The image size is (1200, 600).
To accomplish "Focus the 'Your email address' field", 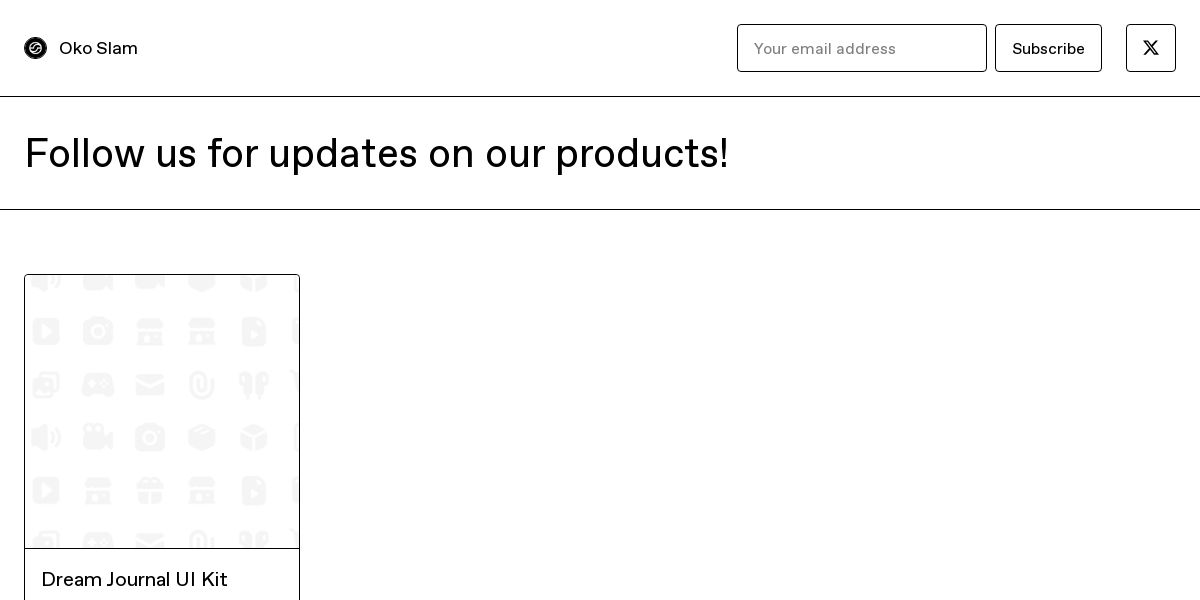I will tap(861, 48).
